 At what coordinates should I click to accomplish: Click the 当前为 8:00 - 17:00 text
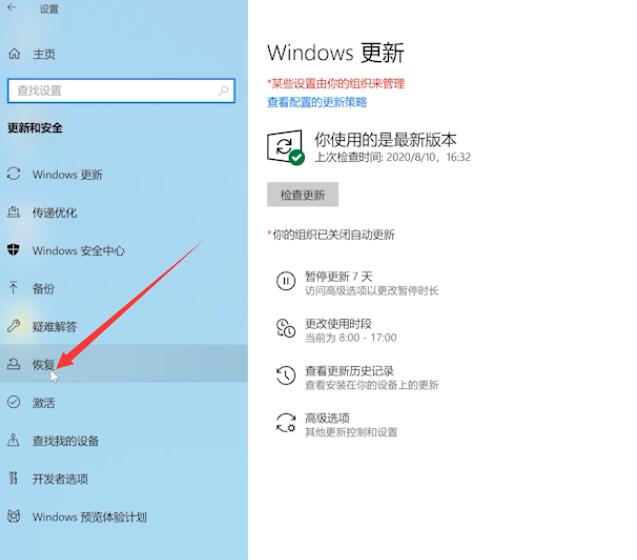click(x=351, y=338)
